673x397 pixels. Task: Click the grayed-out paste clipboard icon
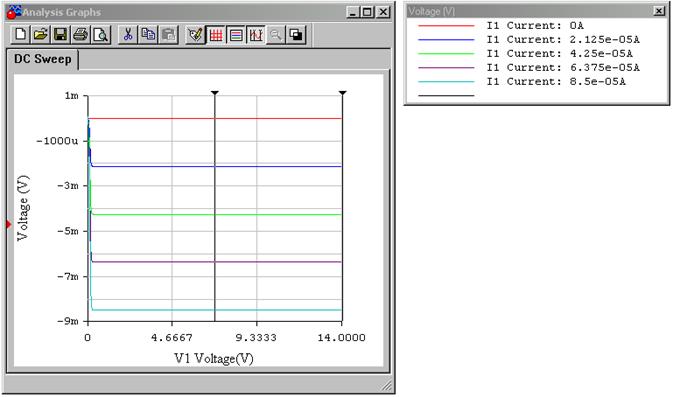tap(168, 35)
